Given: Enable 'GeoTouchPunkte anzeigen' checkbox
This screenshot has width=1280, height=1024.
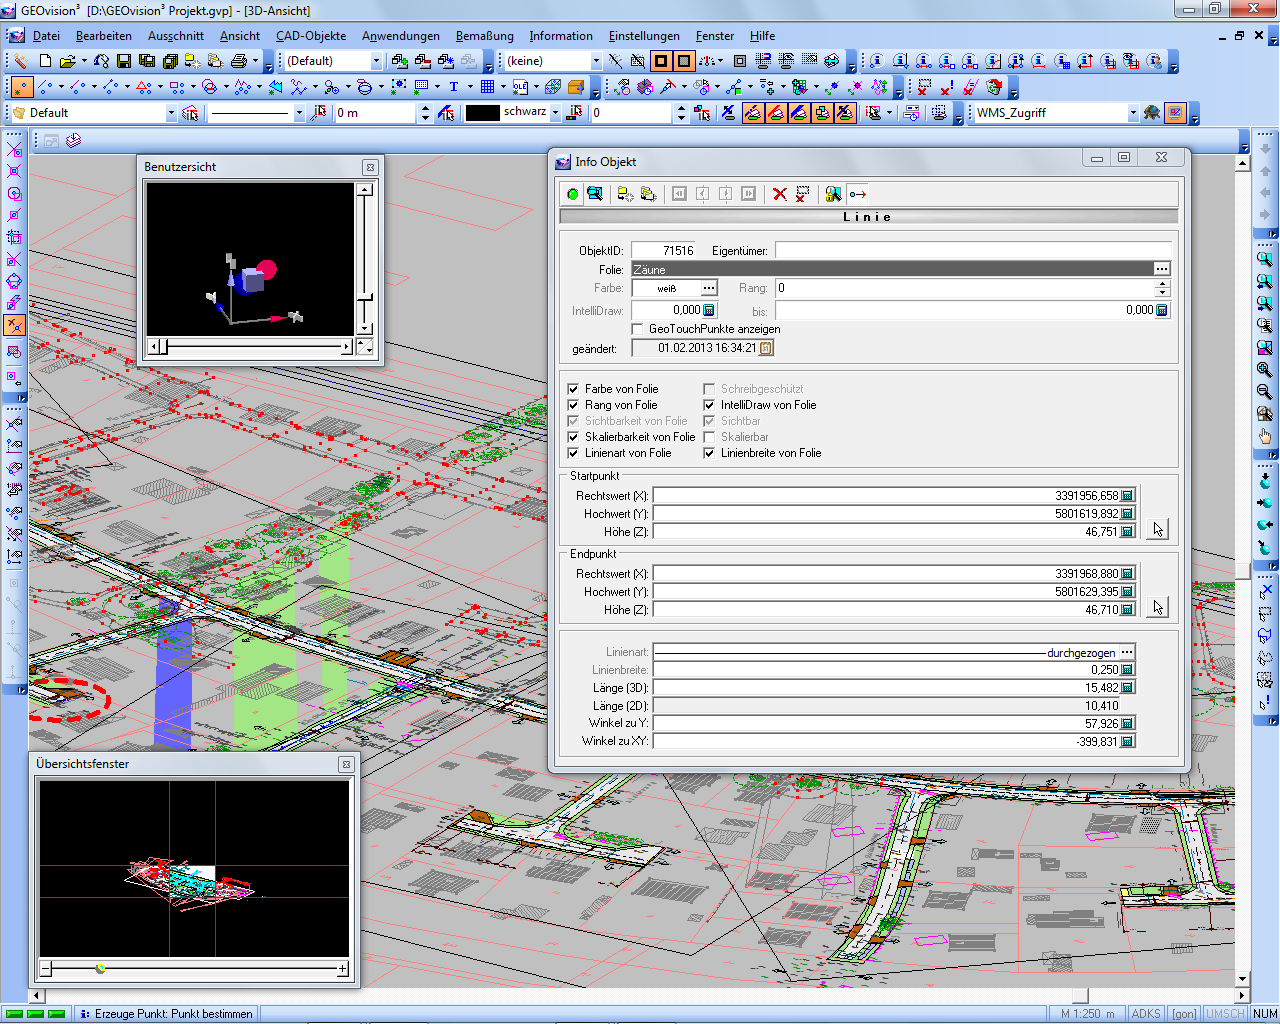Looking at the screenshot, I should (637, 329).
